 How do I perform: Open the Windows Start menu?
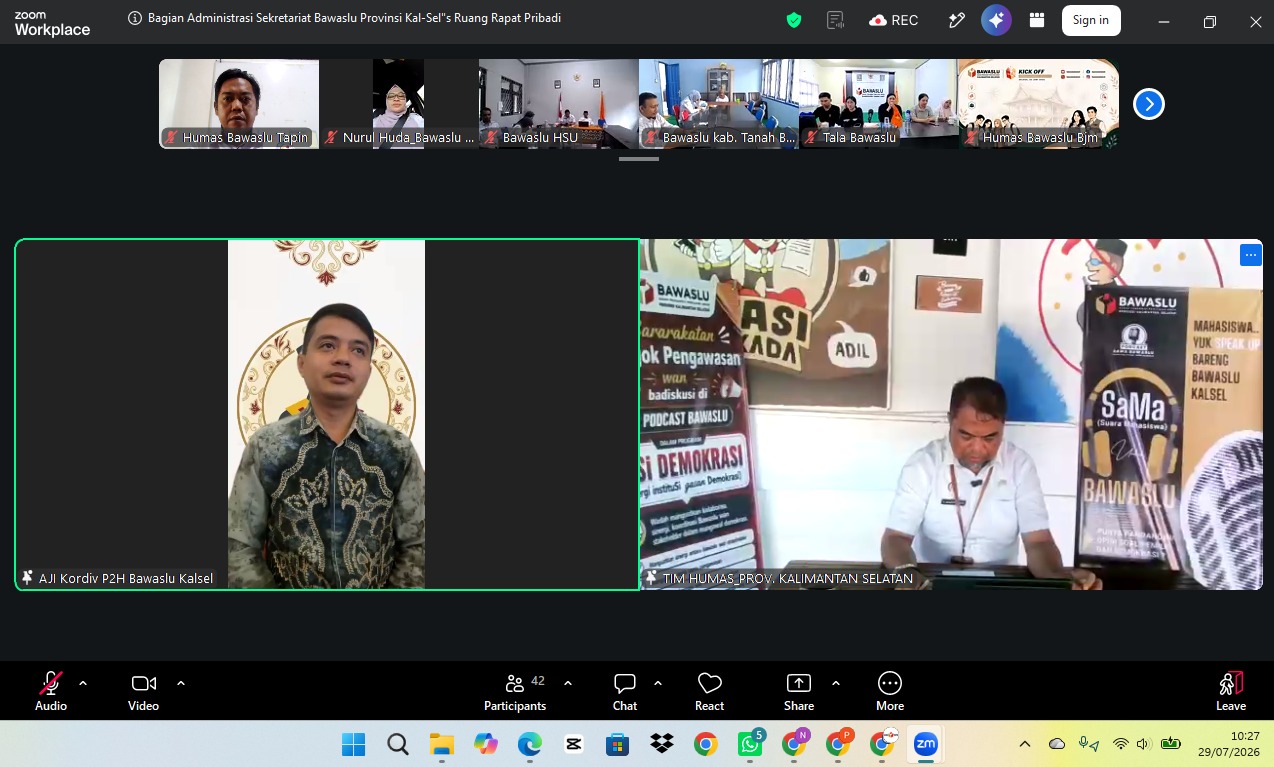tap(353, 744)
